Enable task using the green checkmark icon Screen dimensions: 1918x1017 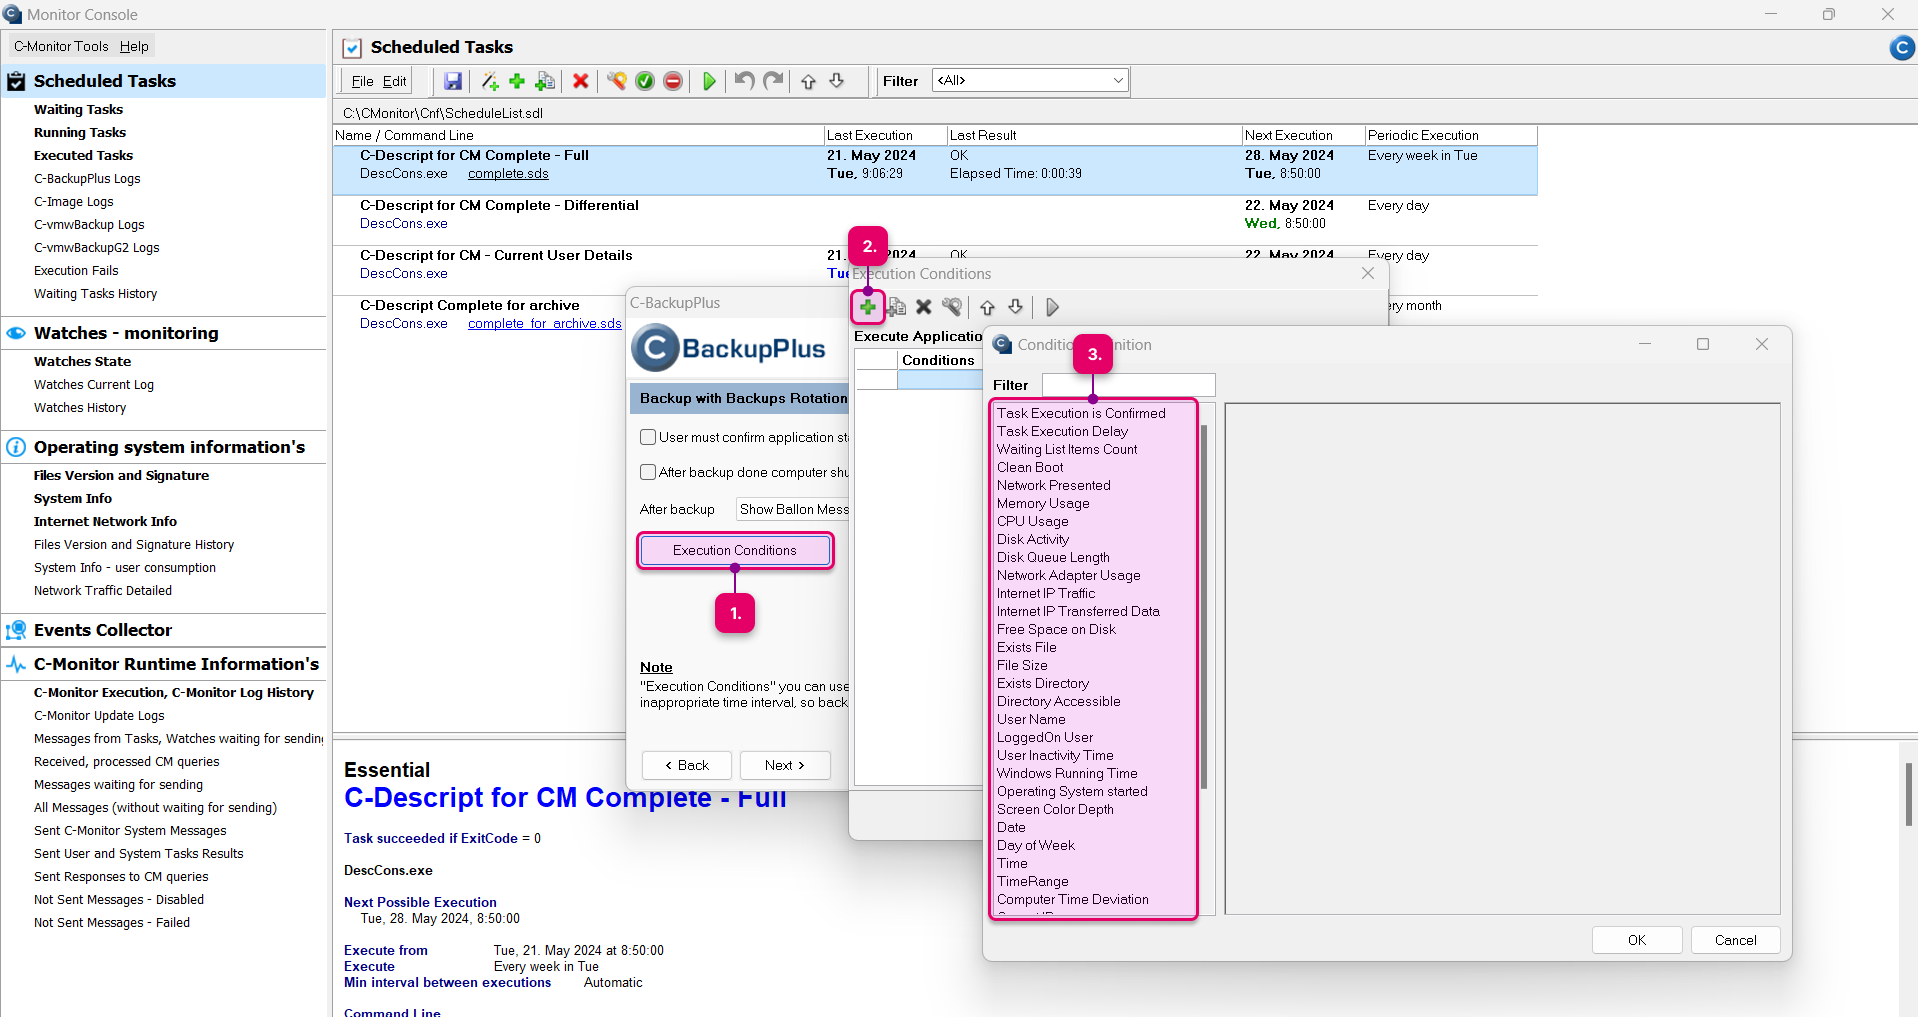[645, 81]
